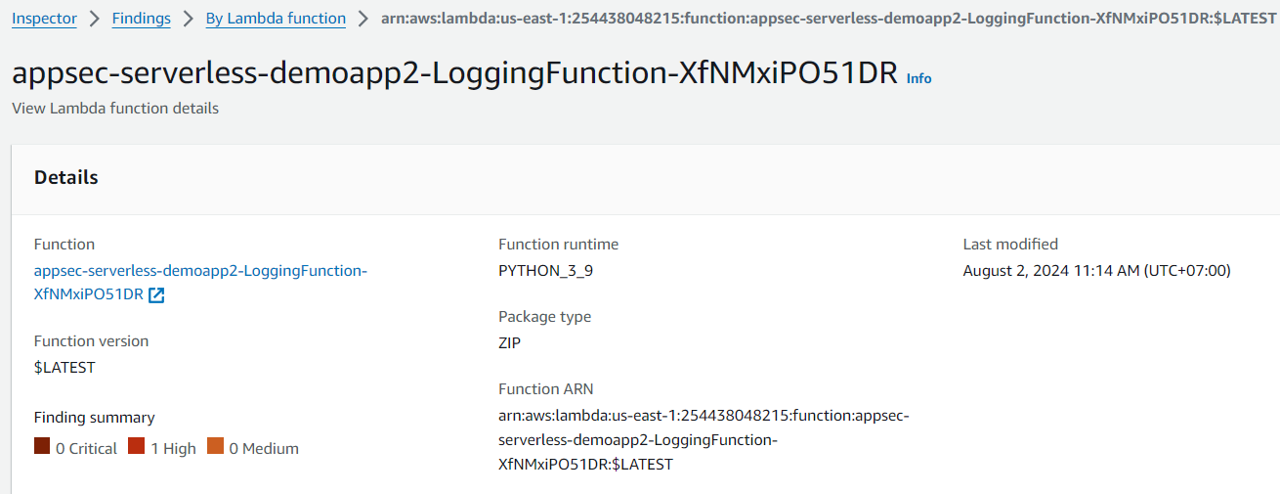This screenshot has height=494, width=1280.
Task: Click the Function runtime label
Action: (558, 244)
